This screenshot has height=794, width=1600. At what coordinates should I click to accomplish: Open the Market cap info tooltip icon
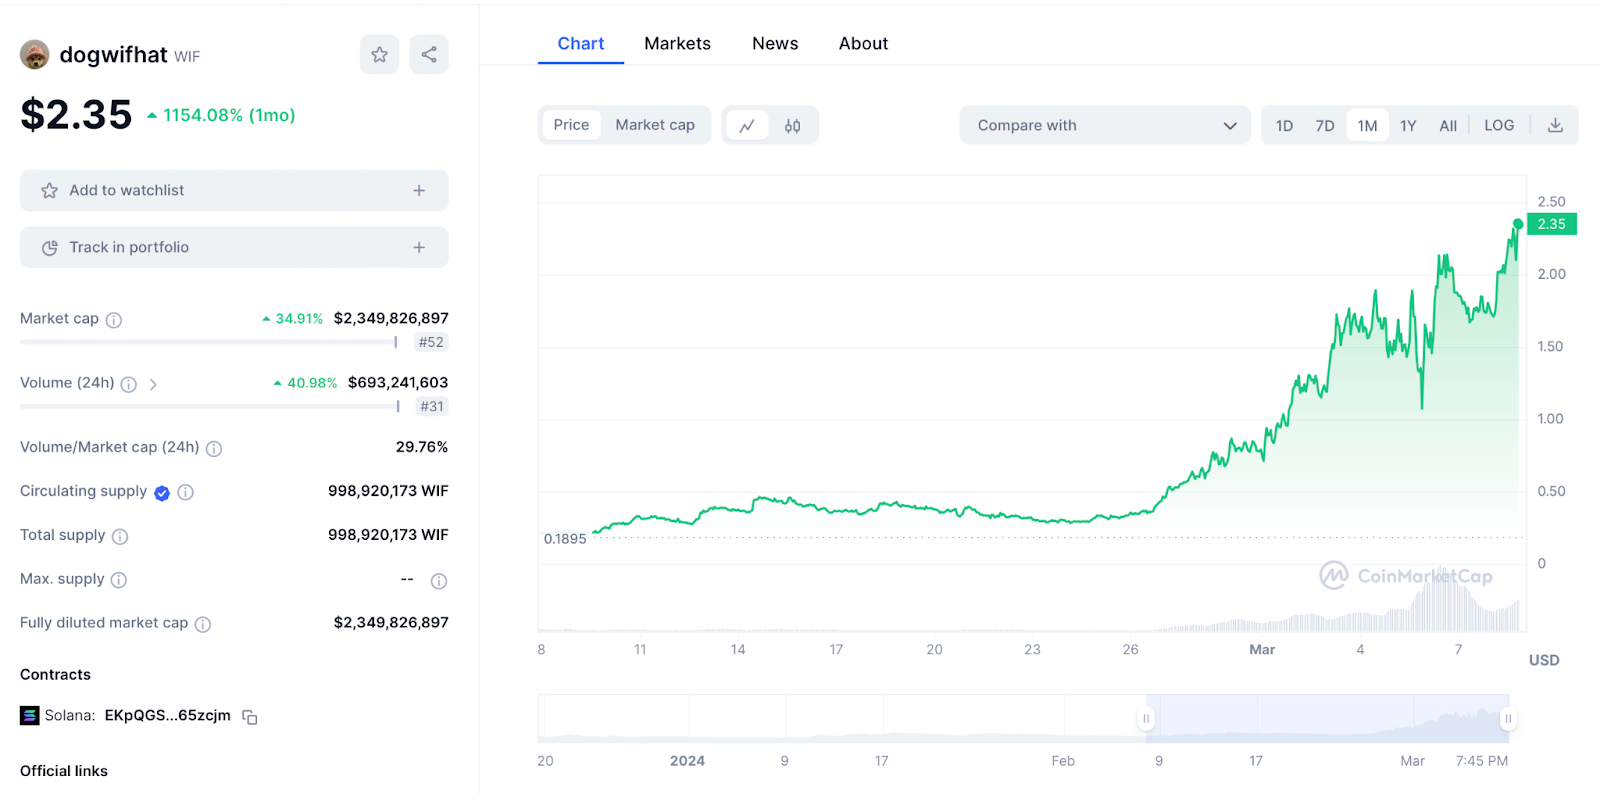point(114,320)
